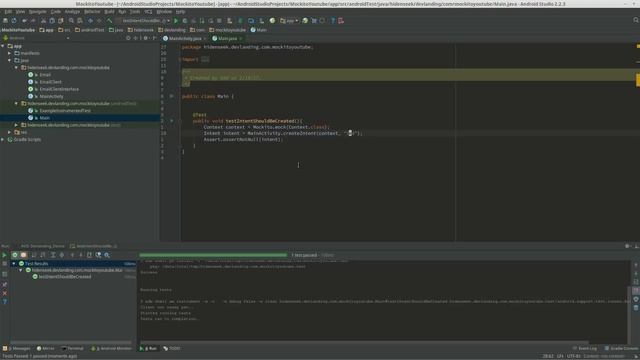Collapse Test Results node in Run panel
The width and height of the screenshot is (640, 360).
pyautogui.click(x=14, y=264)
